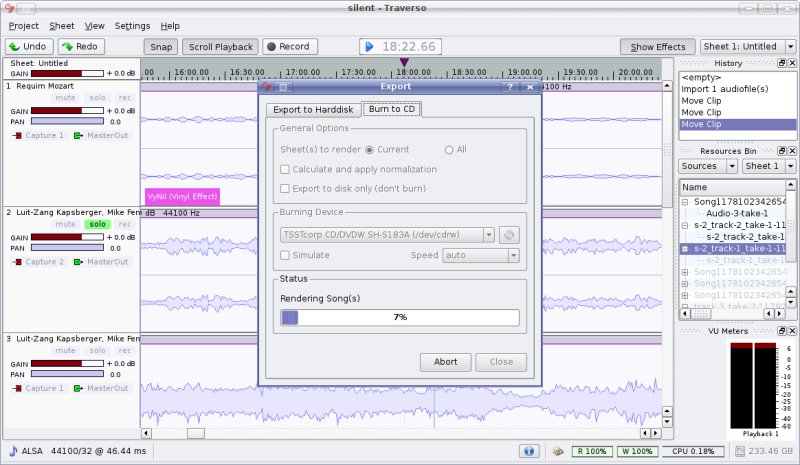
Task: Mute track 3 Luit-Zang Kapsberger
Action: [65, 351]
